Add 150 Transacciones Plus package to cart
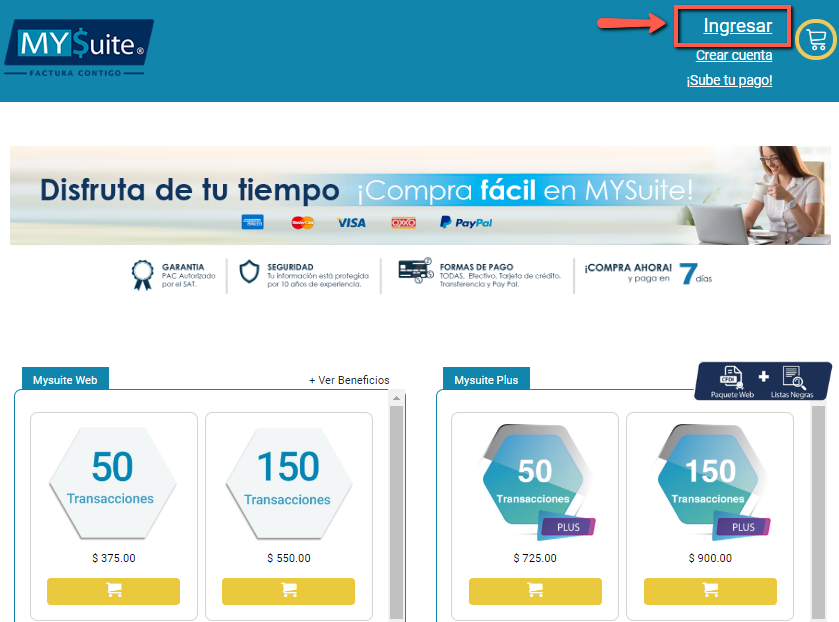 coord(710,591)
